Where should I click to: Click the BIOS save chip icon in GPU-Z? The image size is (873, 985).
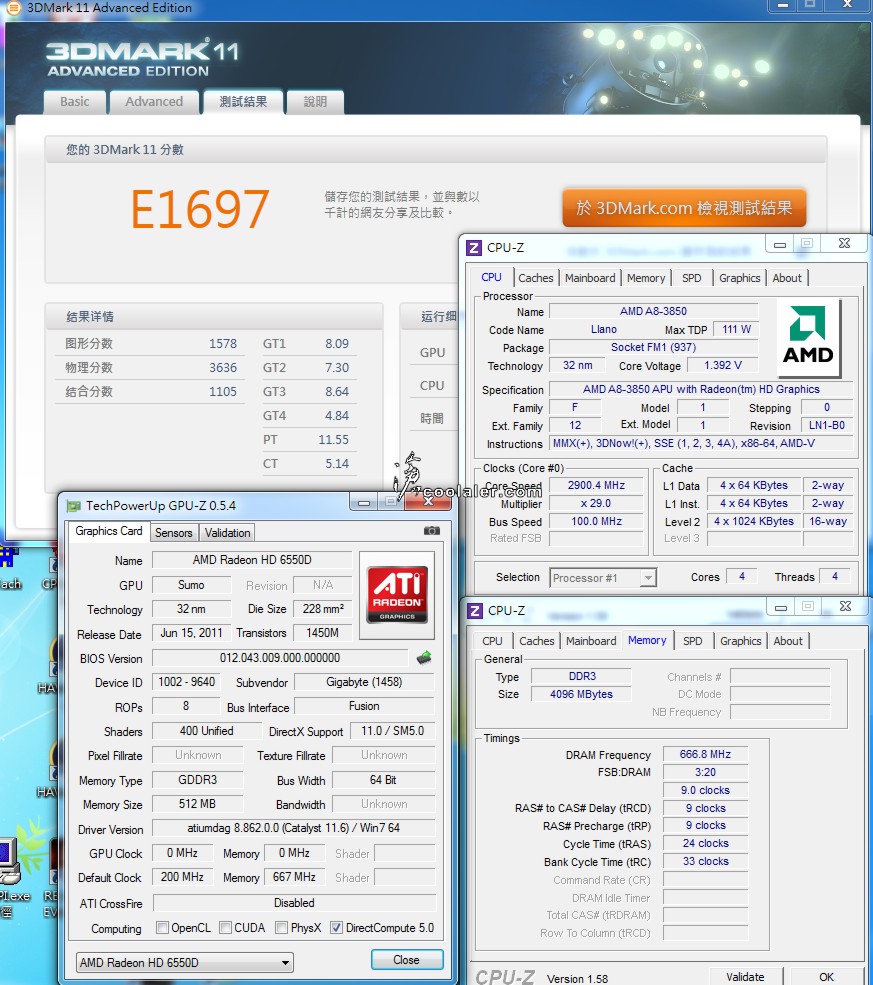[x=424, y=658]
